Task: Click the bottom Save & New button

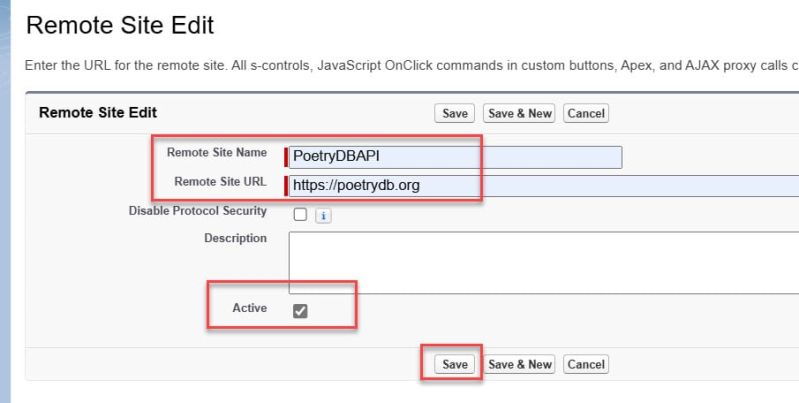Action: 519,364
